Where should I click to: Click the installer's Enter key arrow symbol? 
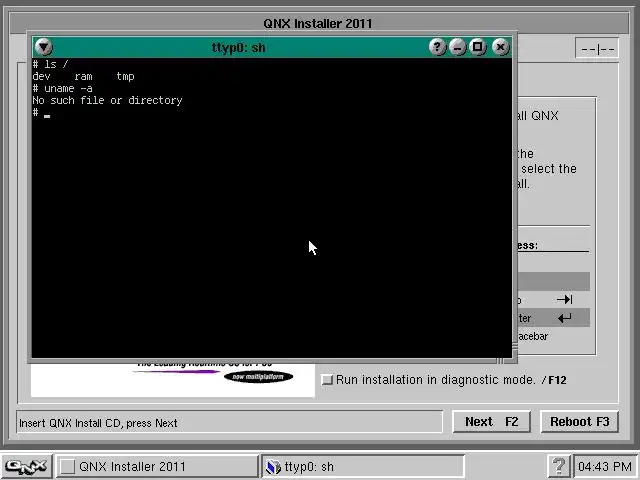565,318
